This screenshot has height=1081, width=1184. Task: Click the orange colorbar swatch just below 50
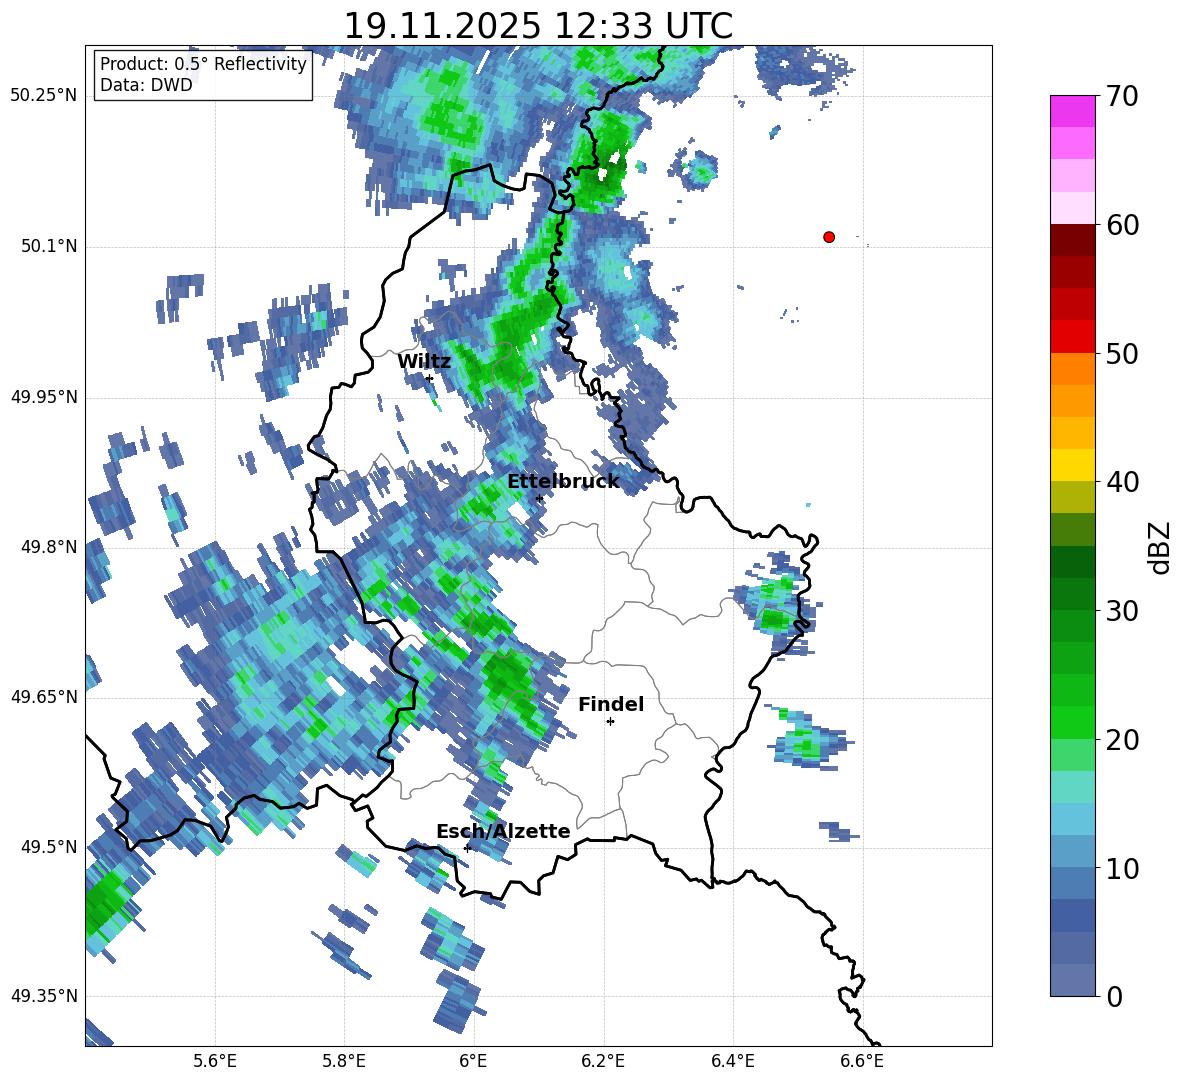(1072, 368)
